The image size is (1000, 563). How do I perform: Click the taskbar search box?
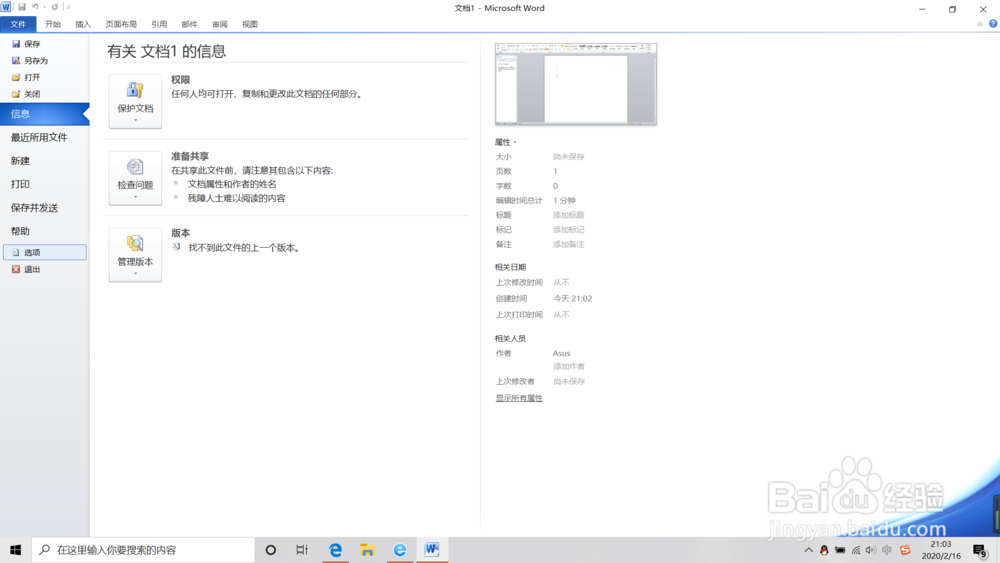tap(143, 550)
